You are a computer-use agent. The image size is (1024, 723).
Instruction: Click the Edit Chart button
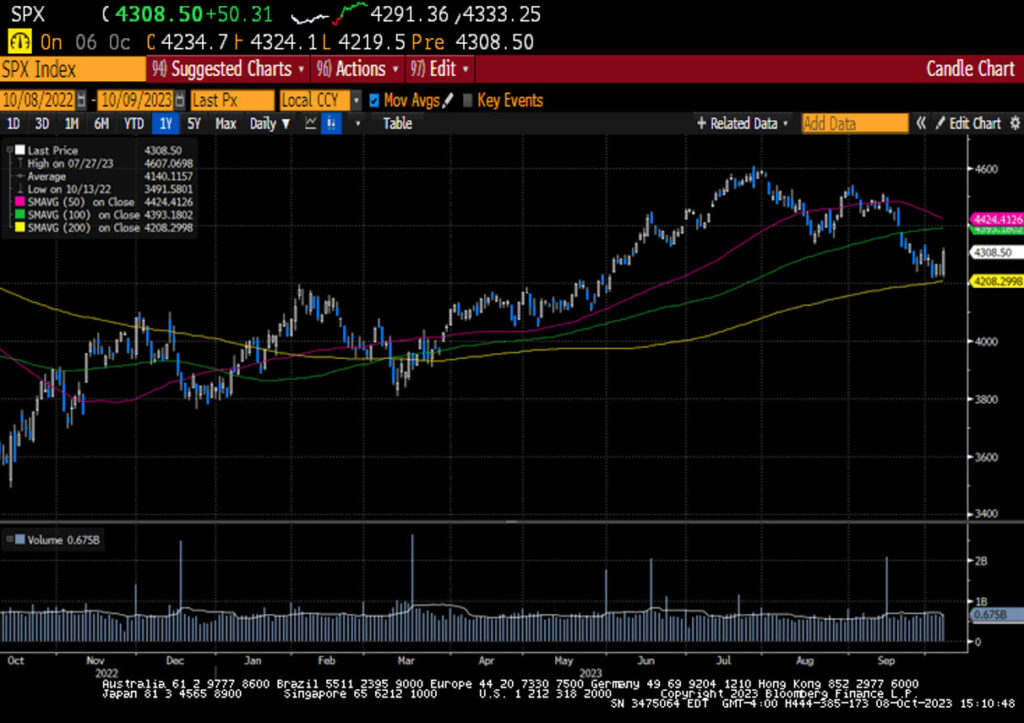point(967,123)
